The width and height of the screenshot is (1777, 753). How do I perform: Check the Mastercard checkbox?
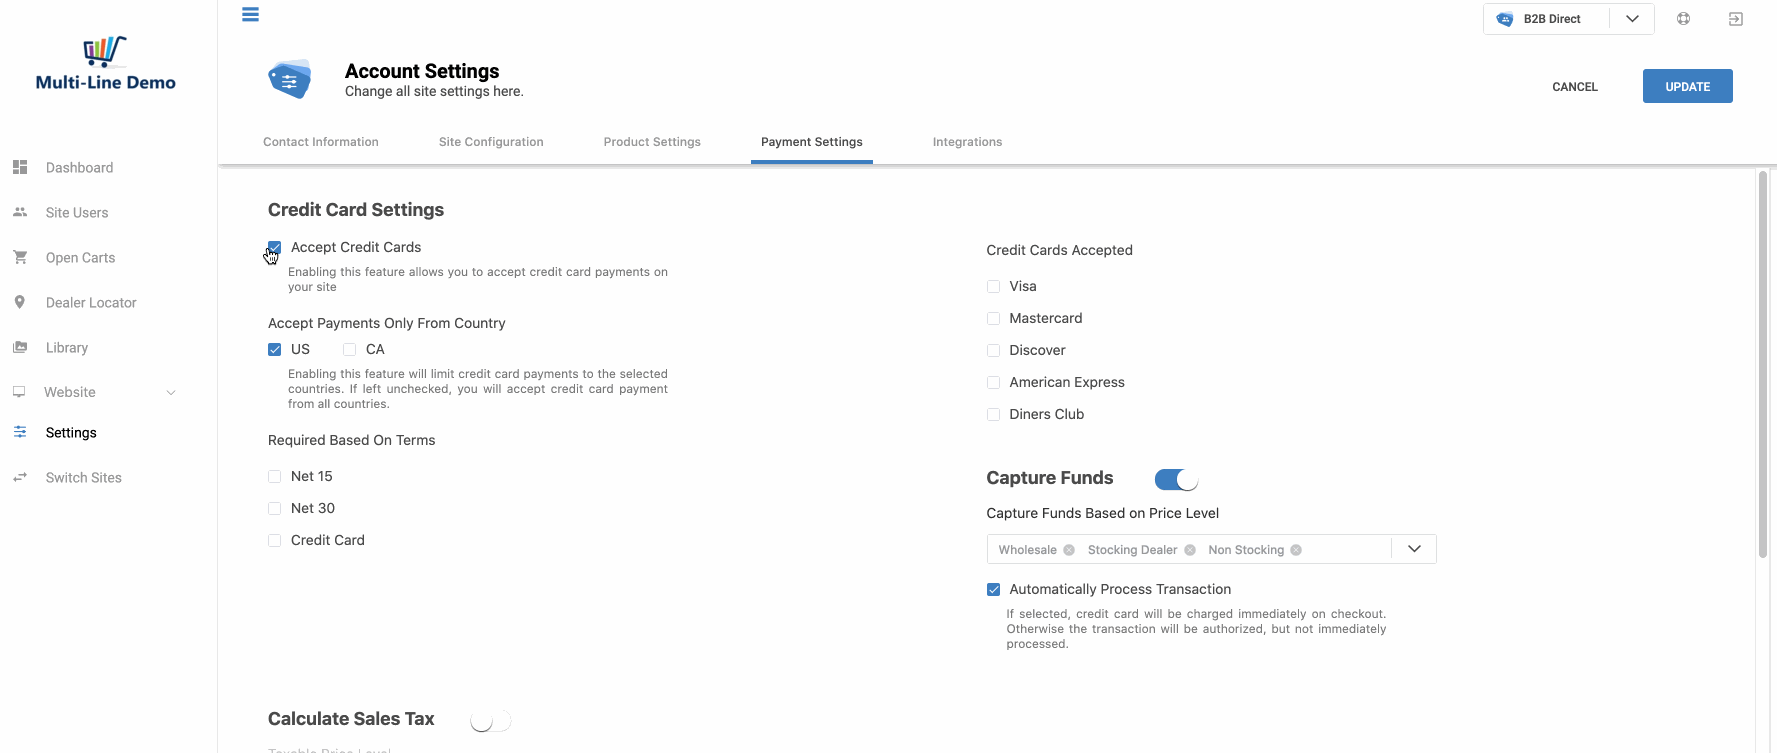pos(993,318)
